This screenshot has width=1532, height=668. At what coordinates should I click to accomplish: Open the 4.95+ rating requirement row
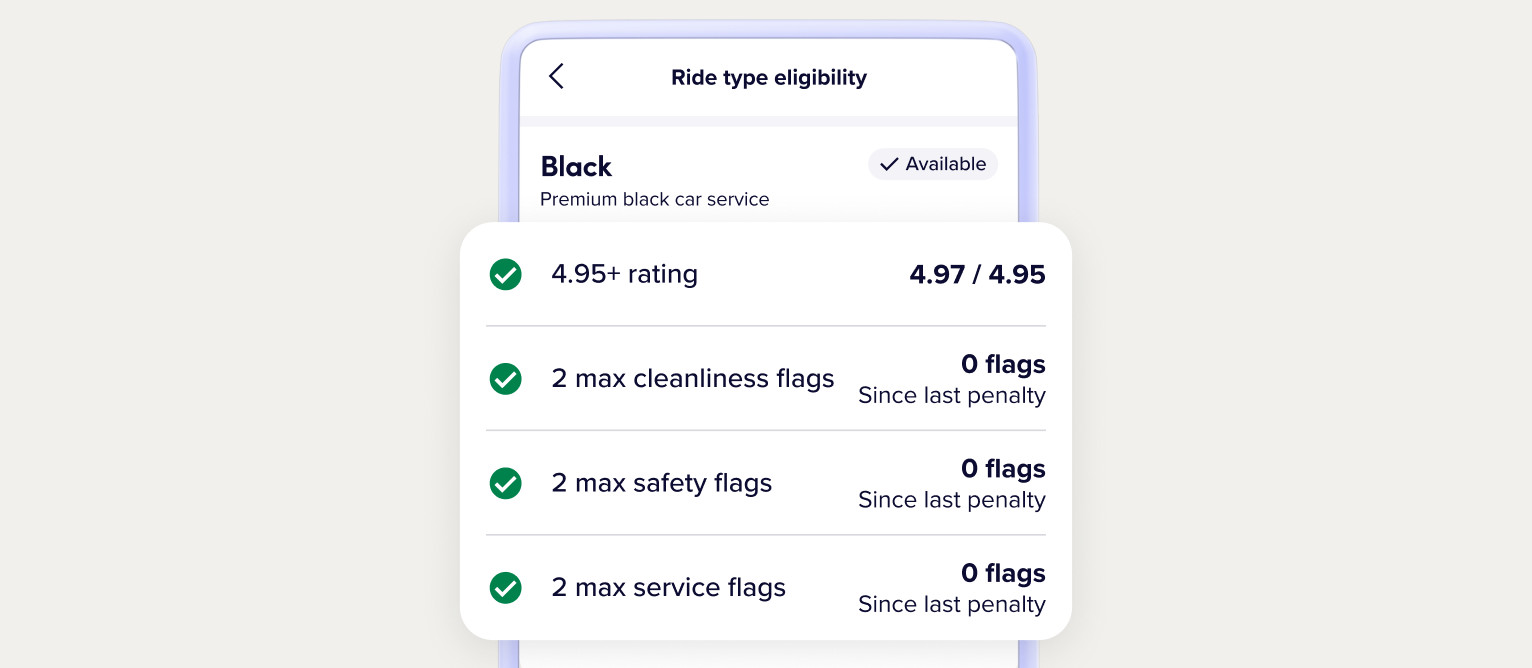766,274
